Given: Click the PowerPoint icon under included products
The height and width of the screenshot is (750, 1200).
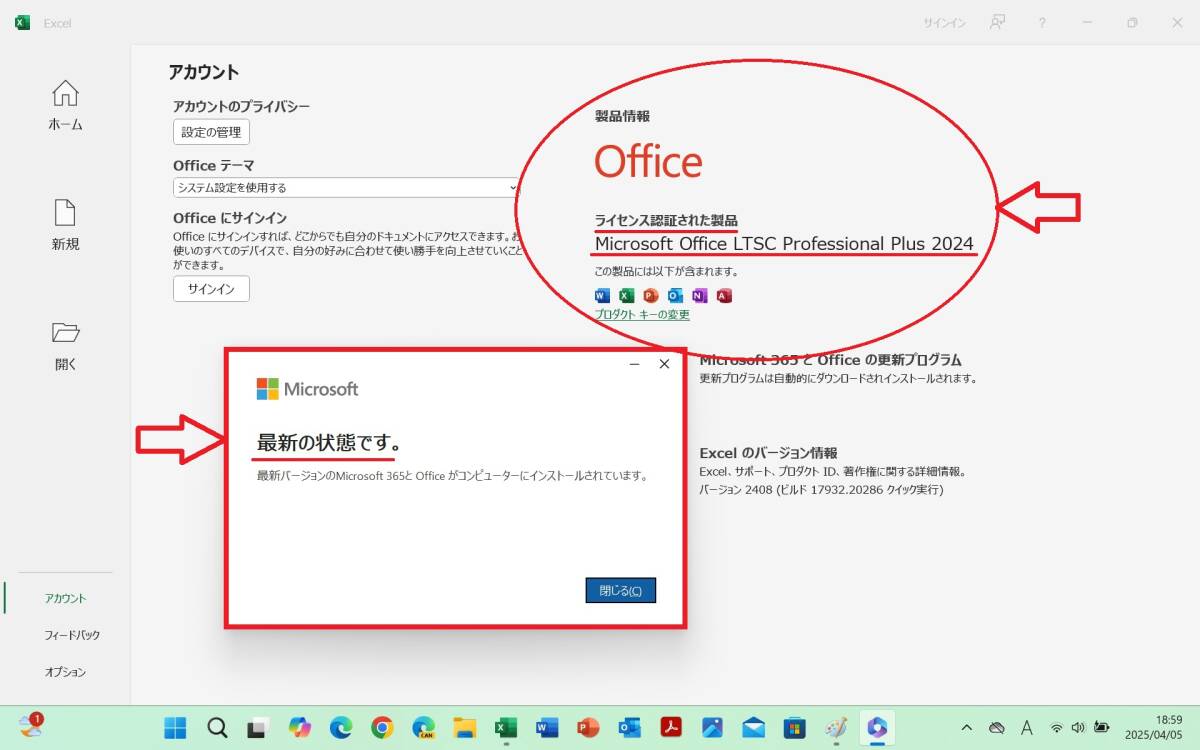Looking at the screenshot, I should tap(651, 295).
